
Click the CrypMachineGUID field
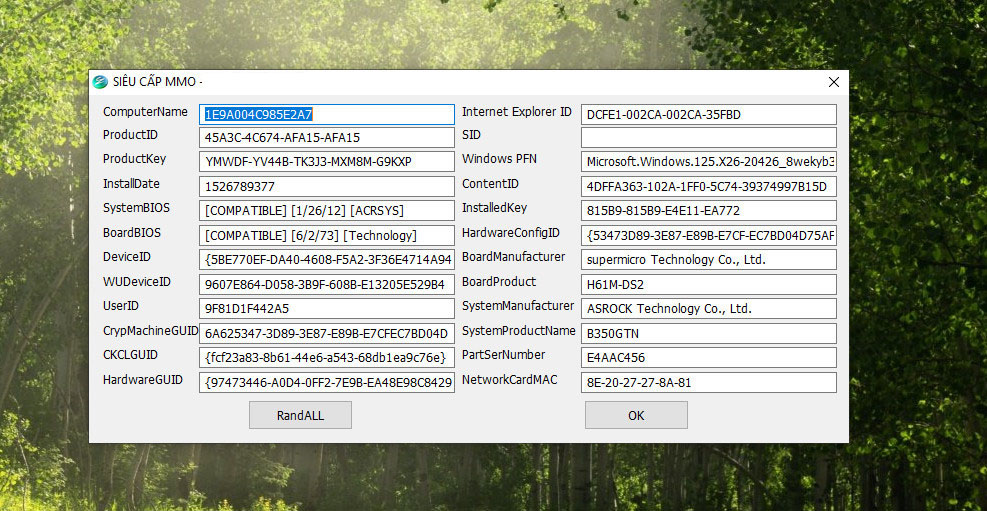tap(327, 334)
